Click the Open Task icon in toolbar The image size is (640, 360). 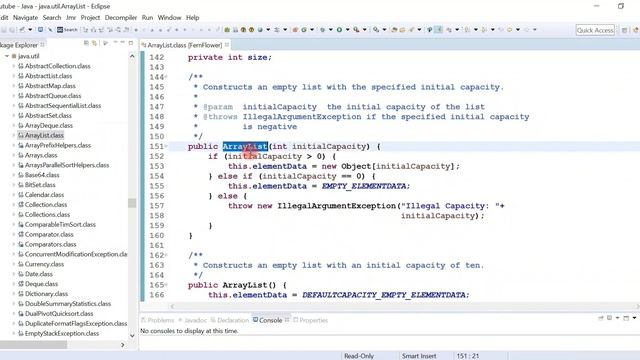402,30
